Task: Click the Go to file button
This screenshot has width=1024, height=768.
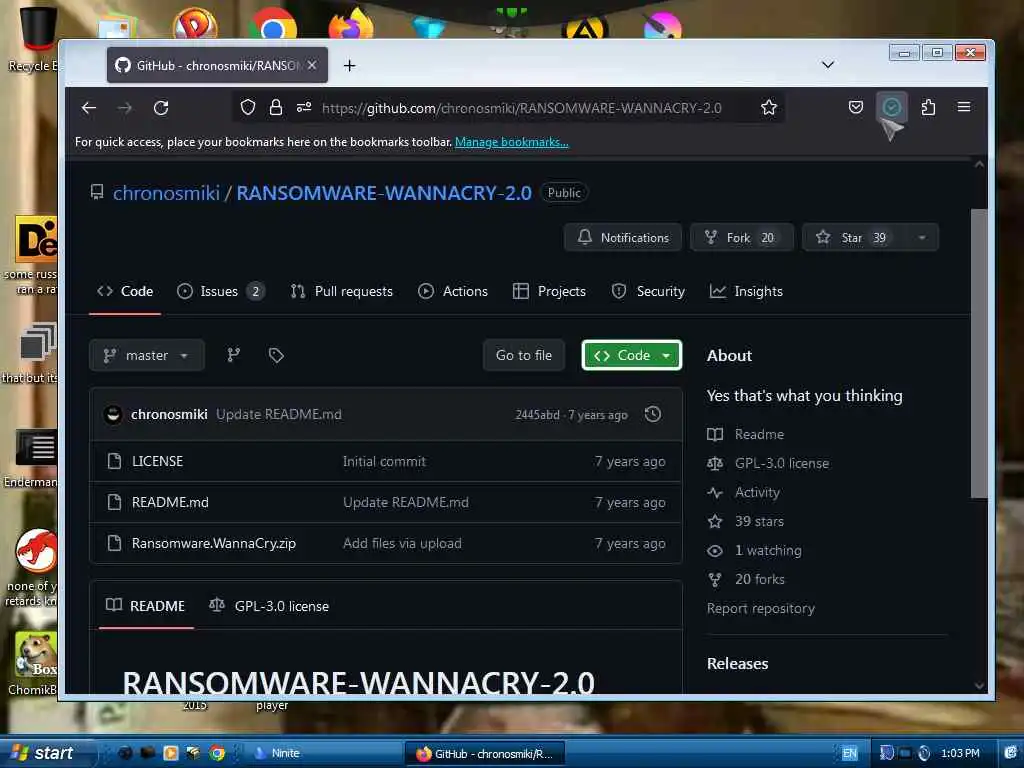Action: pos(524,355)
